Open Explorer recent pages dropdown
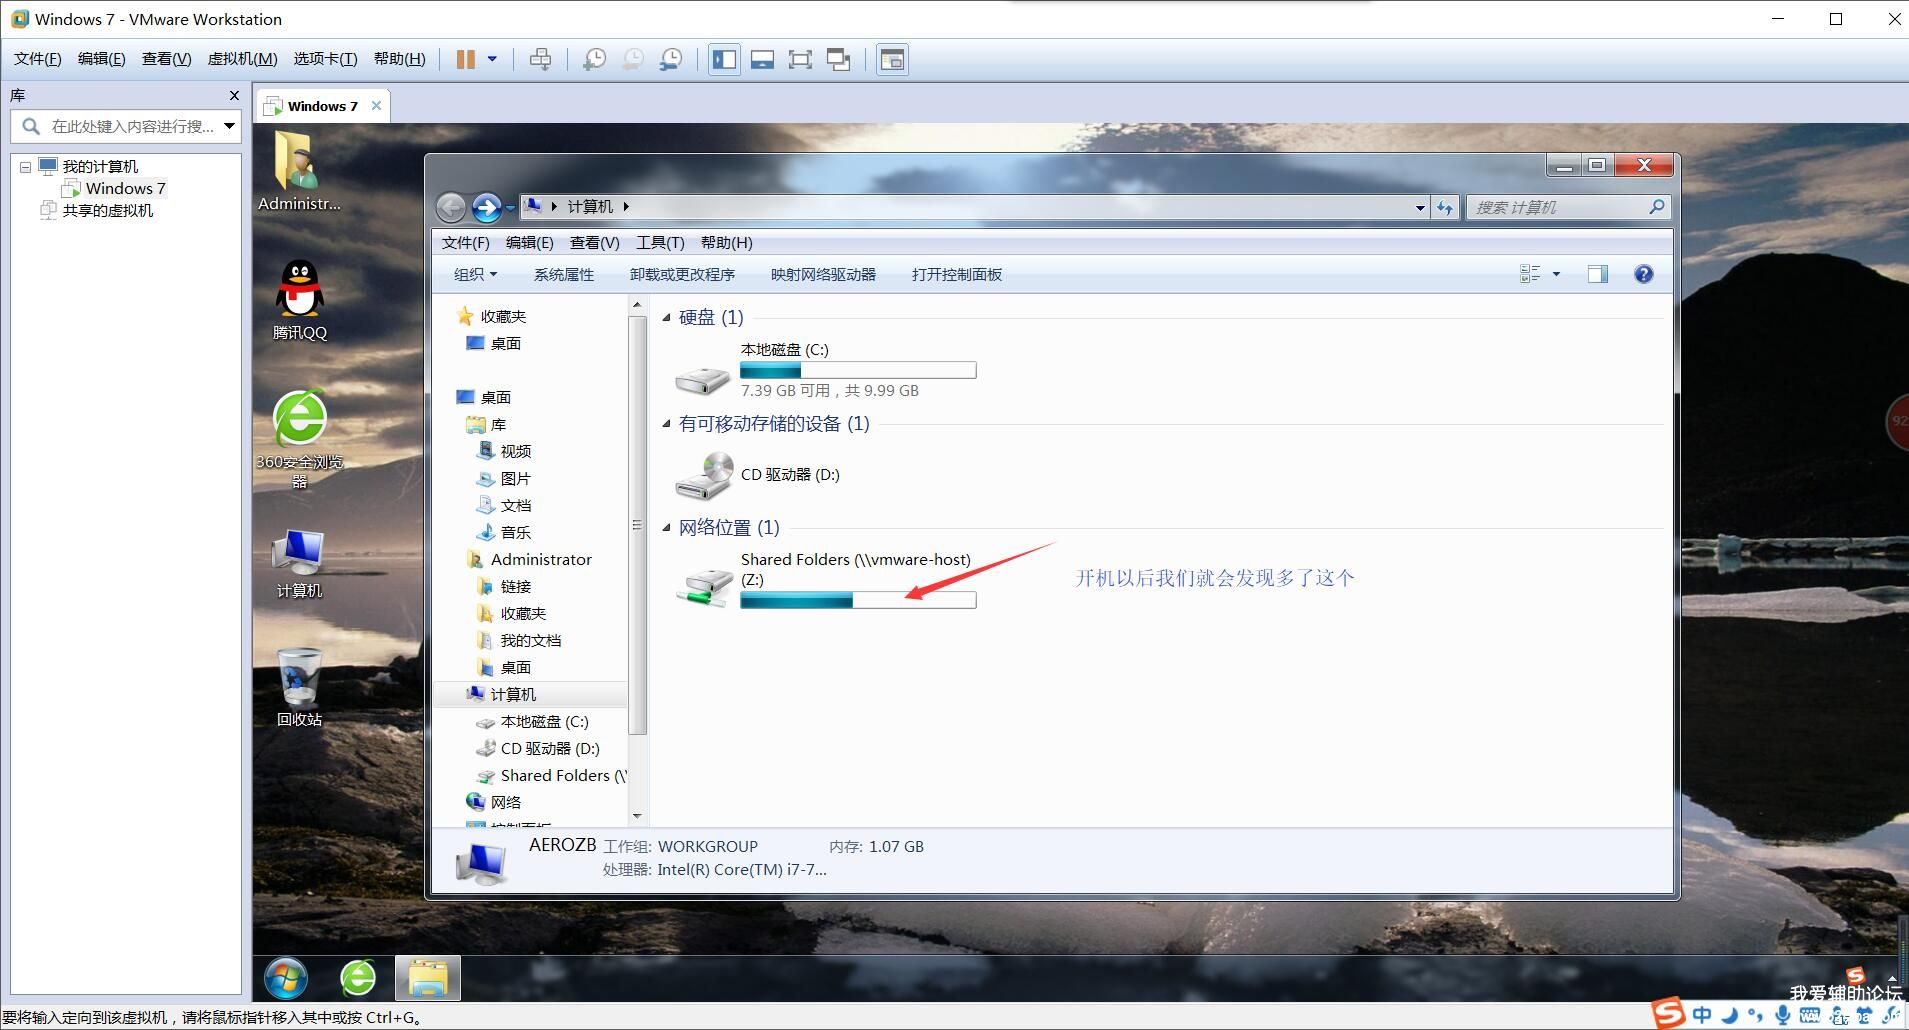This screenshot has height=1030, width=1909. 510,207
